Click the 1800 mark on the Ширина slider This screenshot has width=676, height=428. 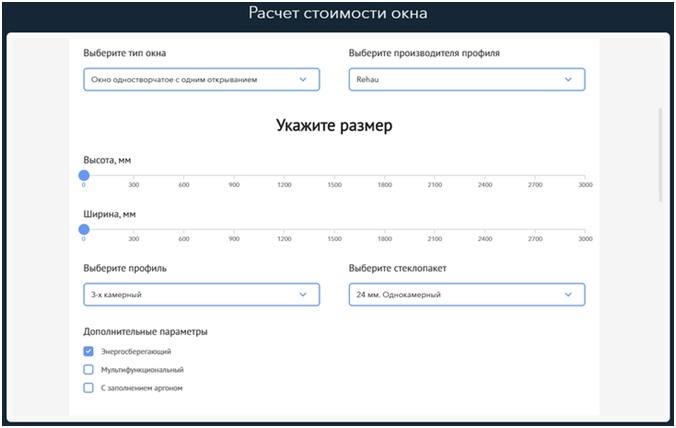pos(385,230)
